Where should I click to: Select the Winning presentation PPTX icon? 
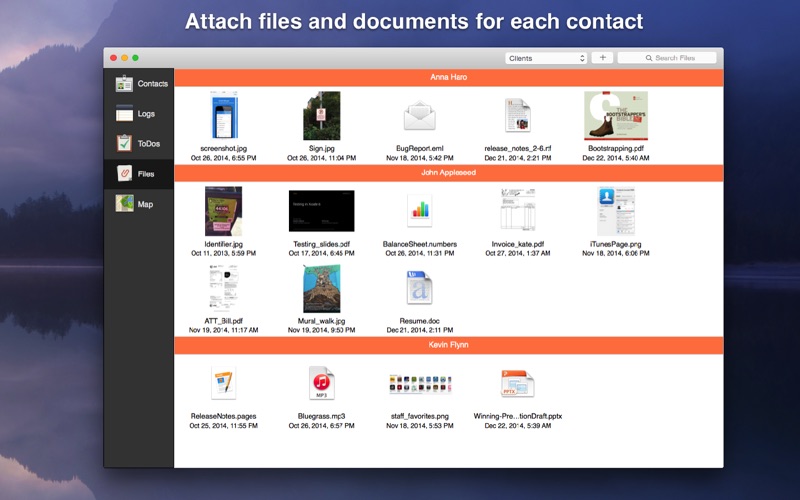(517, 384)
